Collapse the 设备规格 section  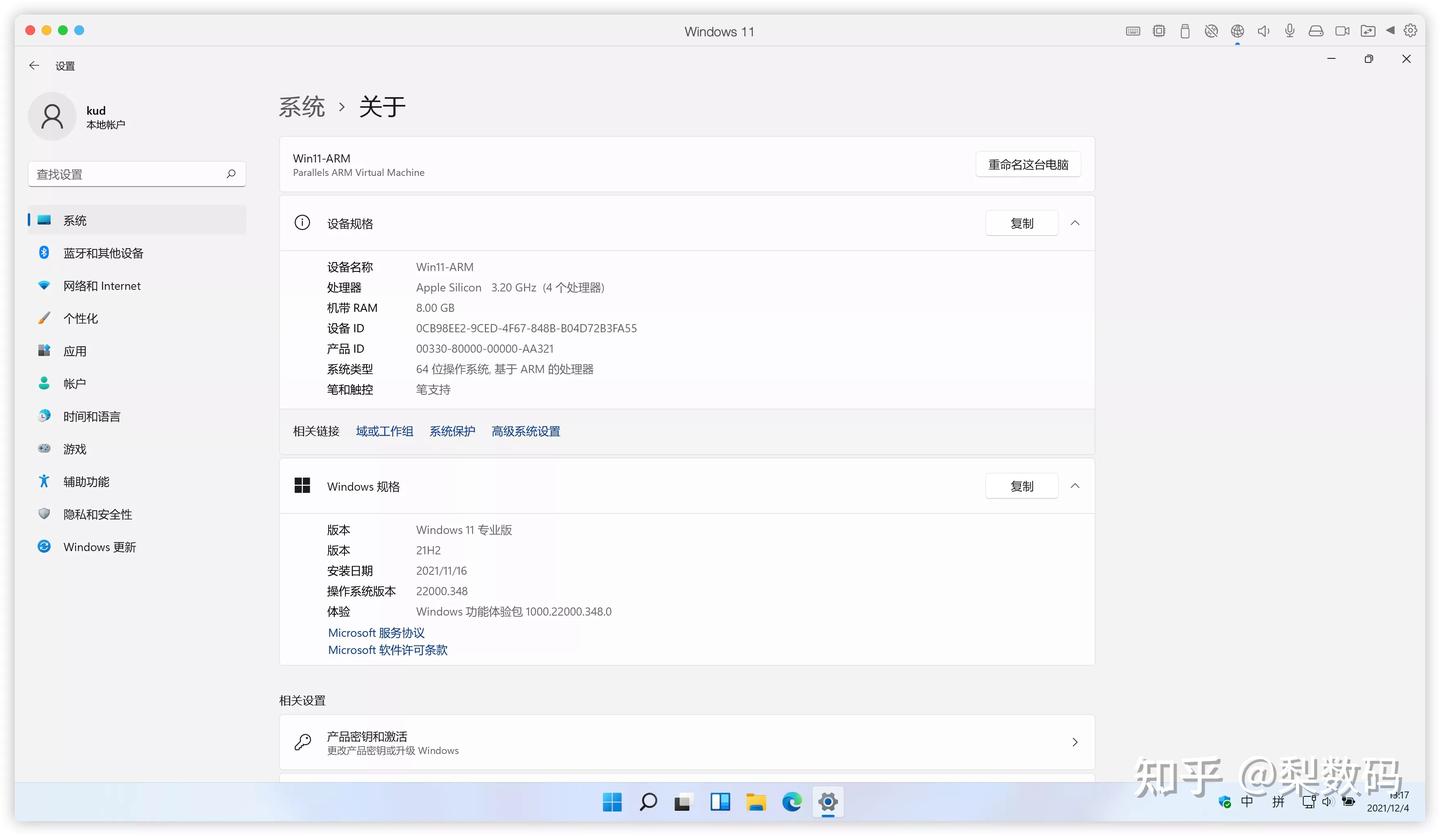[1074, 223]
